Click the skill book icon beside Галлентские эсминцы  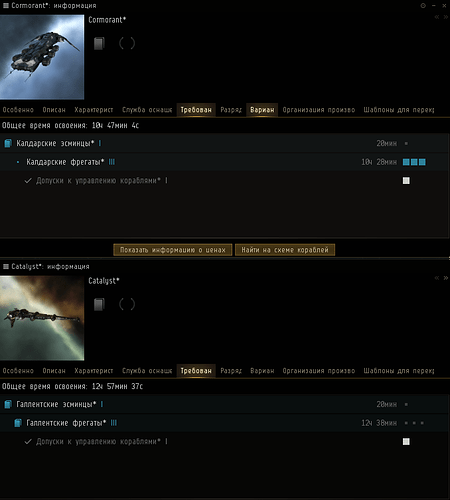tap(8, 404)
